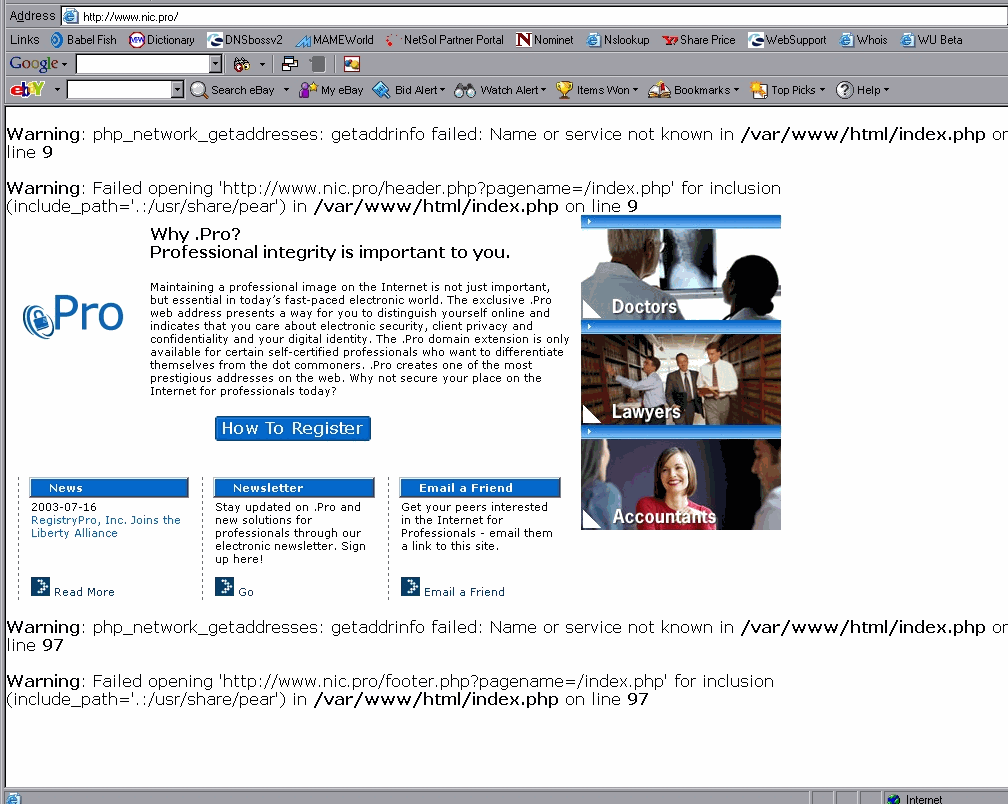Image resolution: width=1008 pixels, height=804 pixels.
Task: Click the Google toolbar popup blocker windows icon
Action: 290,64
